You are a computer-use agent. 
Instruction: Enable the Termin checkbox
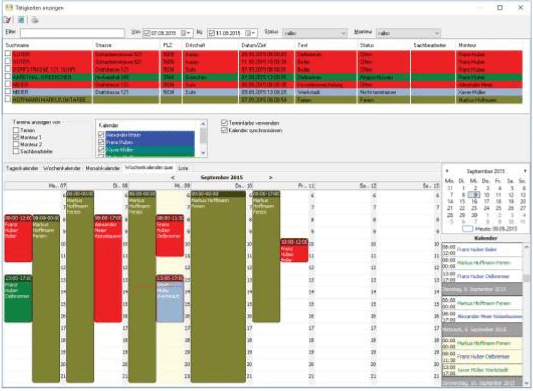coord(16,130)
